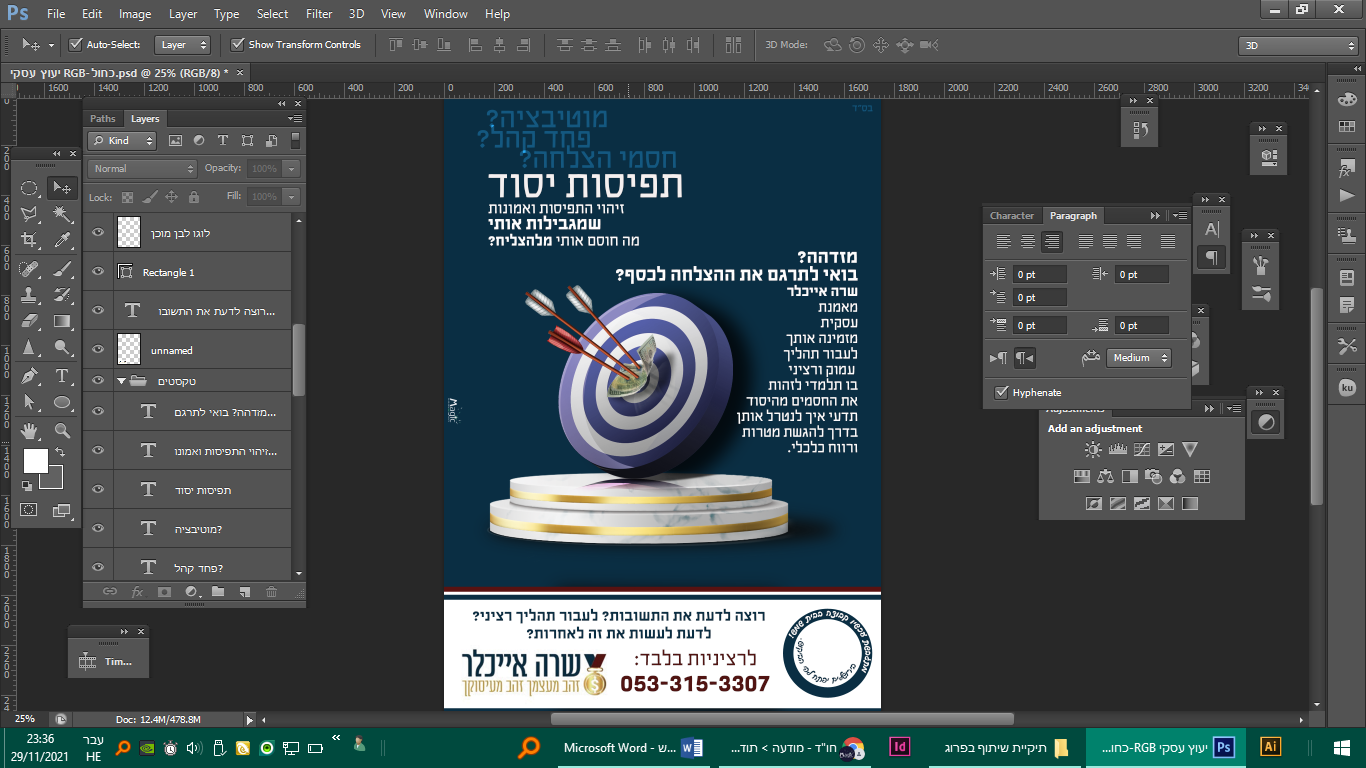The height and width of the screenshot is (768, 1366).
Task: Select the Sharpen tool
Action: pyautogui.click(x=30, y=348)
